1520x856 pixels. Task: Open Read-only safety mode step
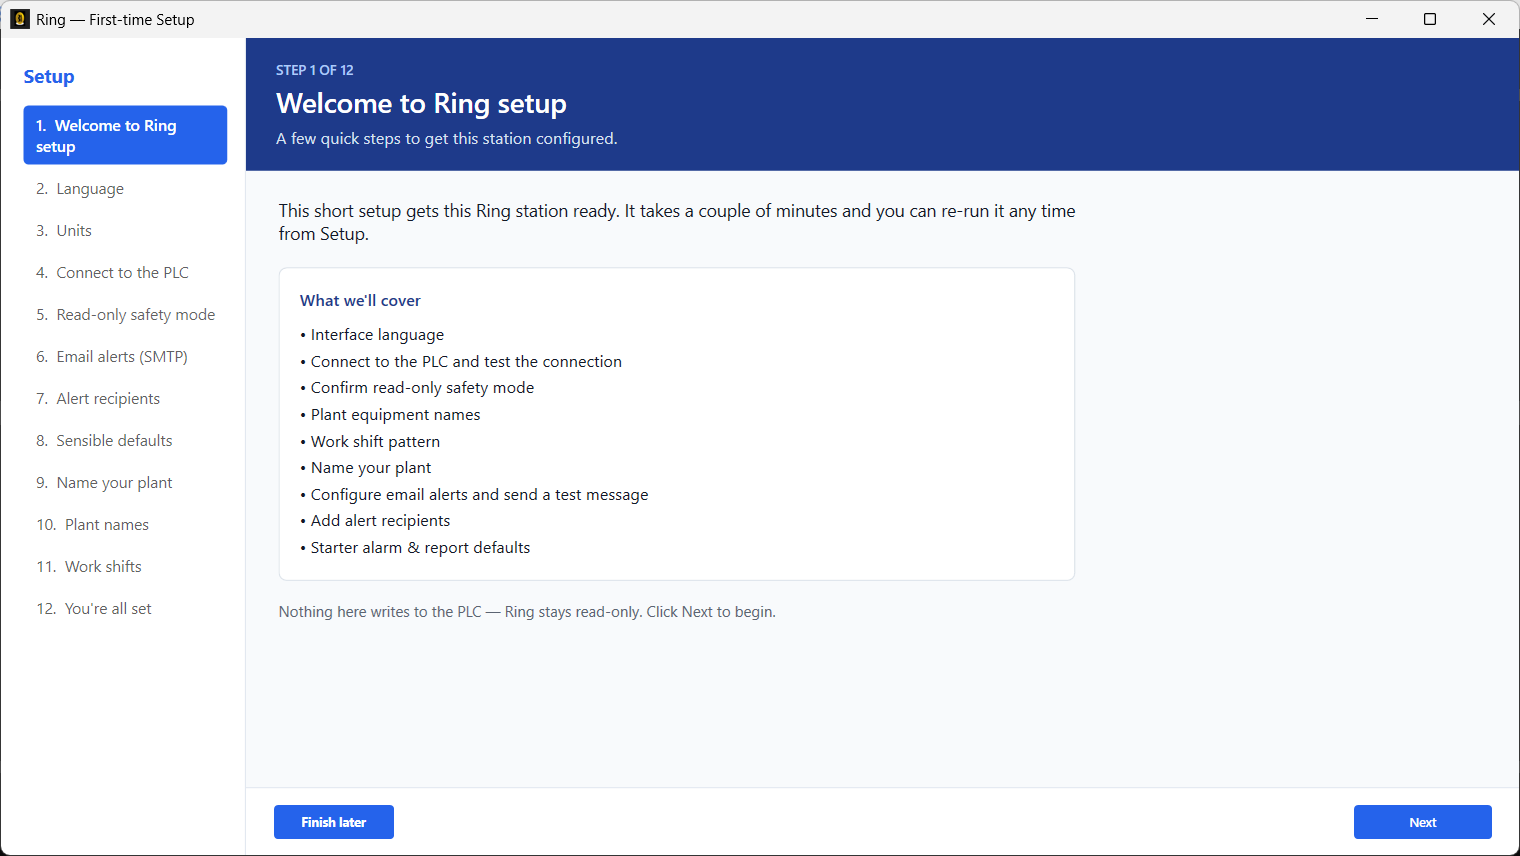pos(125,315)
